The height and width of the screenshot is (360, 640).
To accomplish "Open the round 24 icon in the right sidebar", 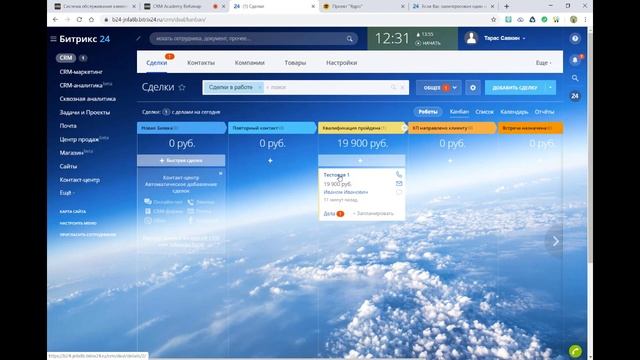I will (x=575, y=96).
